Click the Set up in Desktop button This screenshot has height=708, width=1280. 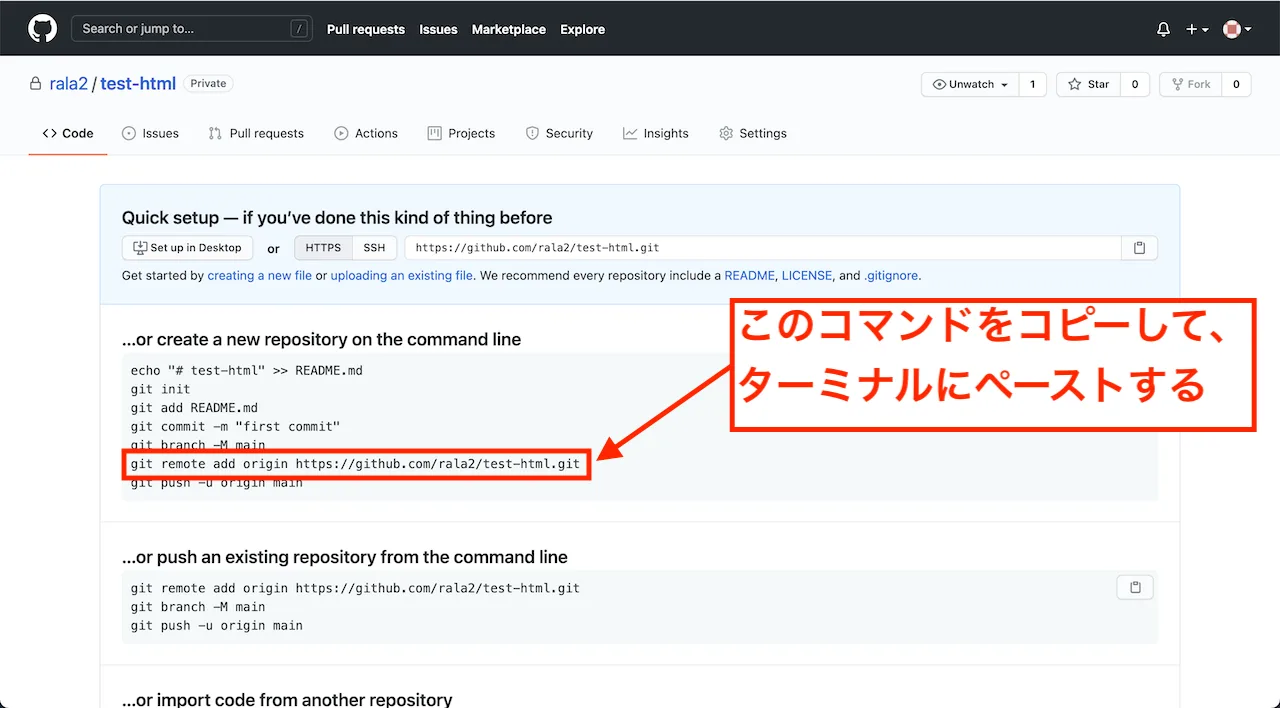click(187, 247)
